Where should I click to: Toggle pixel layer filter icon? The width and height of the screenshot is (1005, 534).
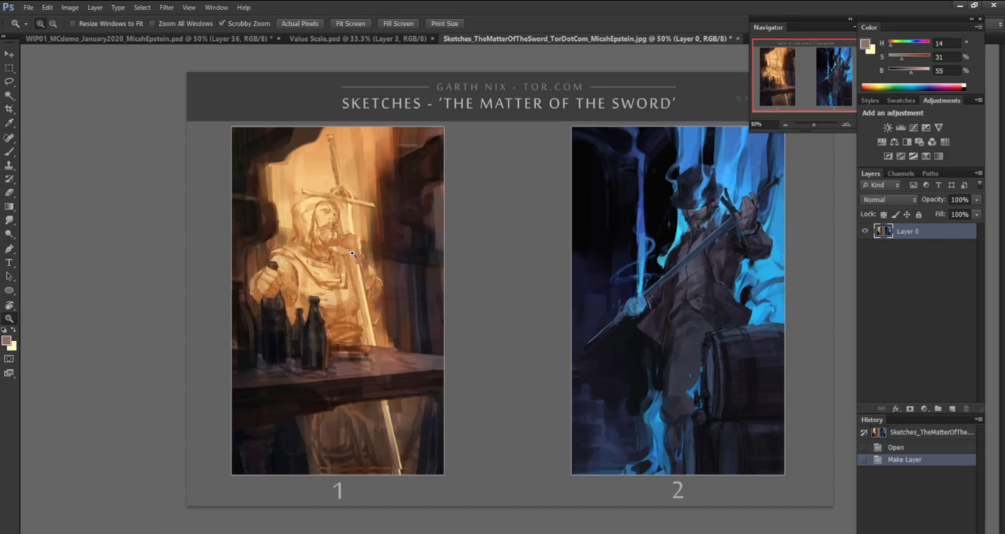[x=913, y=185]
